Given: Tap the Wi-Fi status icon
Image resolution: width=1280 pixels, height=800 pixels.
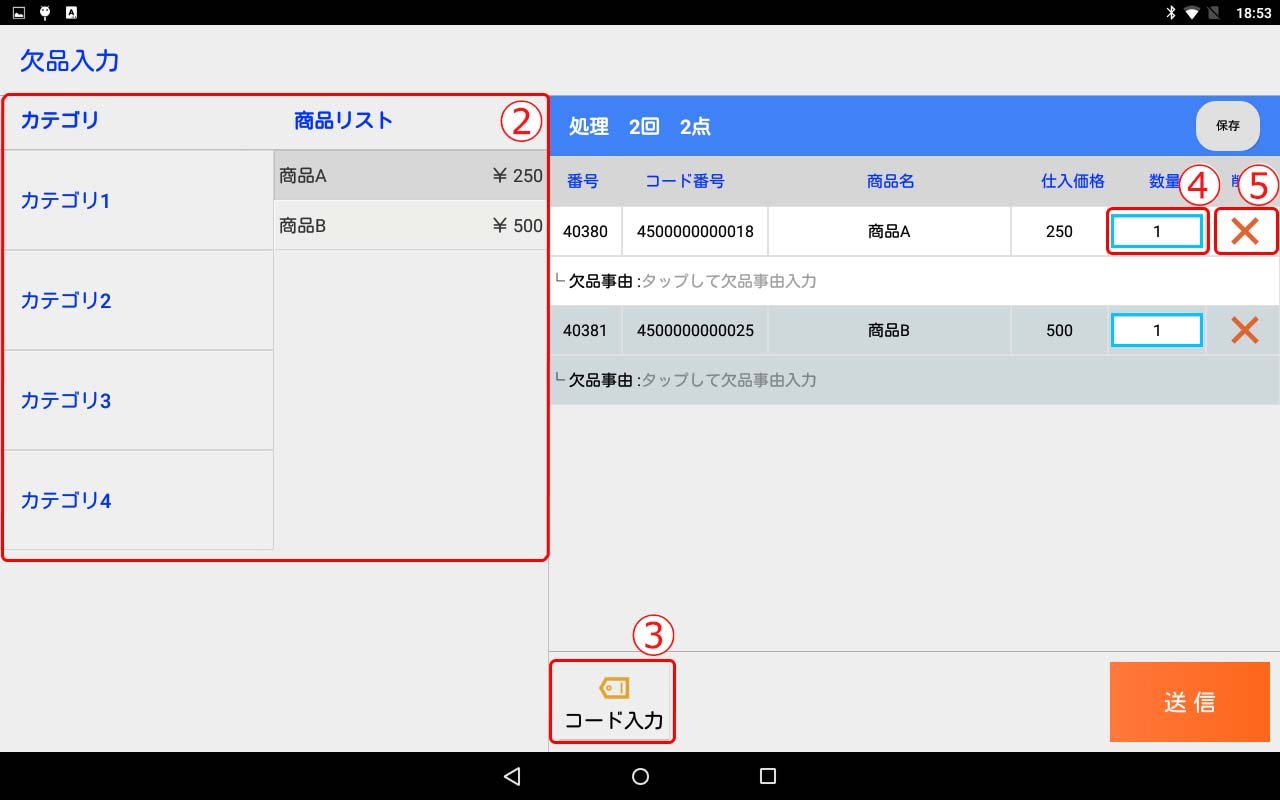Looking at the screenshot, I should (1192, 13).
